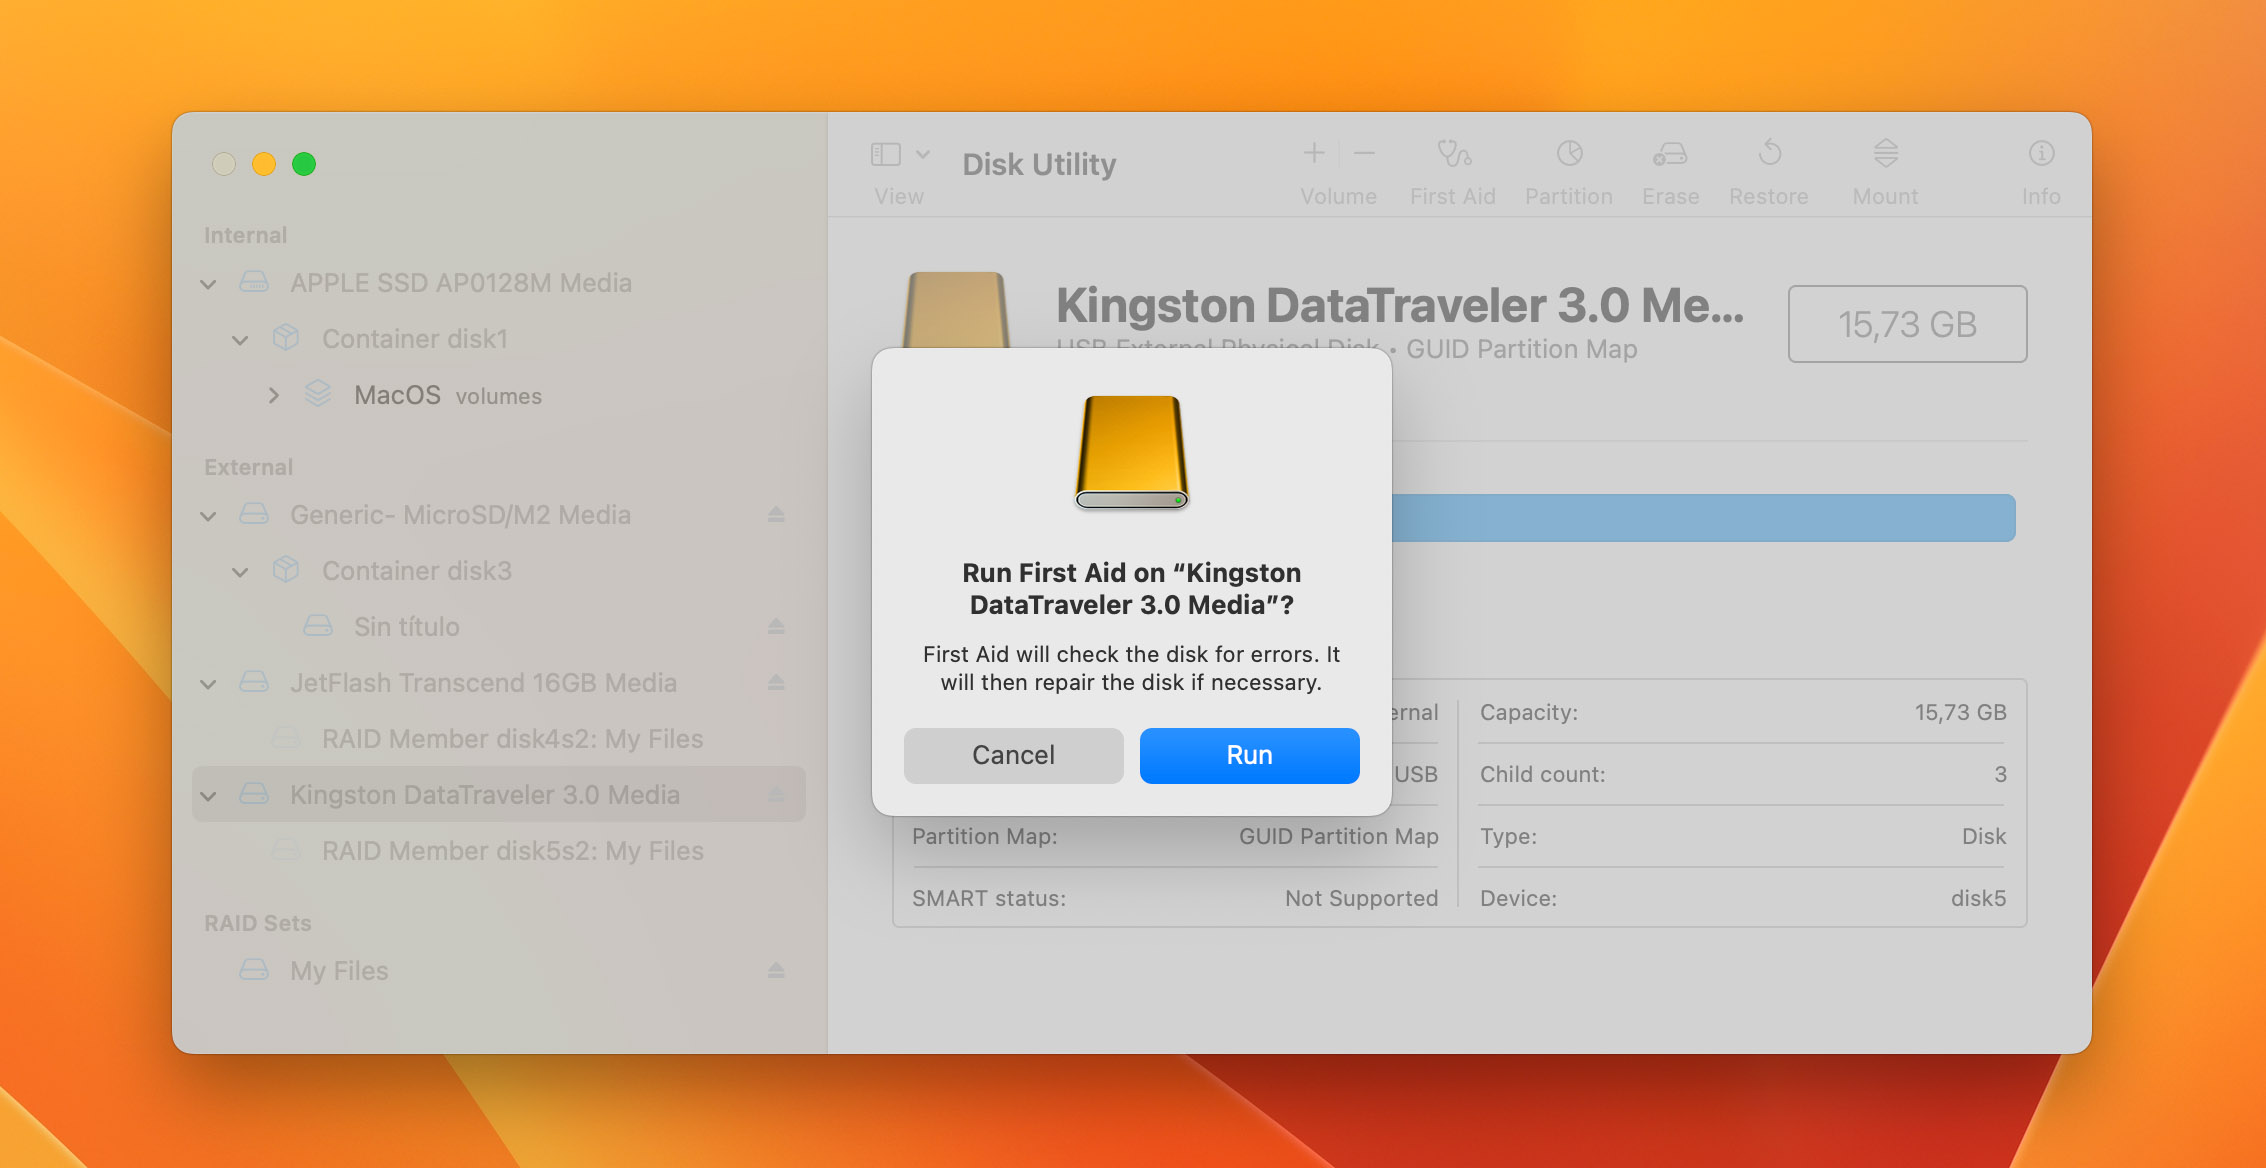Eject Kingston DataTraveler 3.0 Media in sidebar
The height and width of the screenshot is (1168, 2266).
(776, 794)
